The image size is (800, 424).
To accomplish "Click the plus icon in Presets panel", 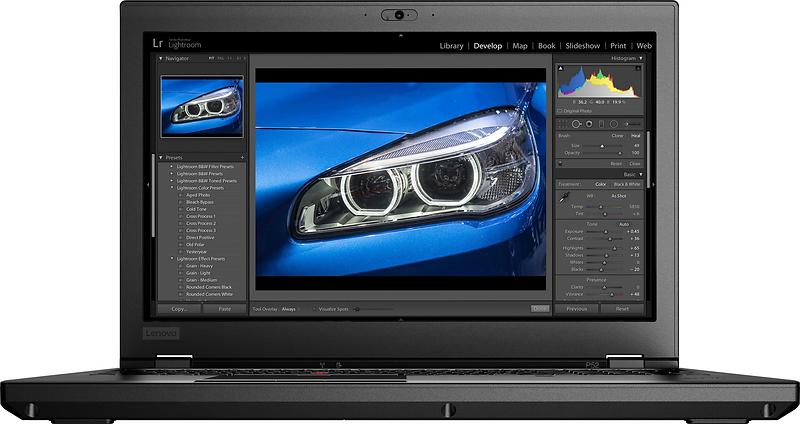I will 242,157.
